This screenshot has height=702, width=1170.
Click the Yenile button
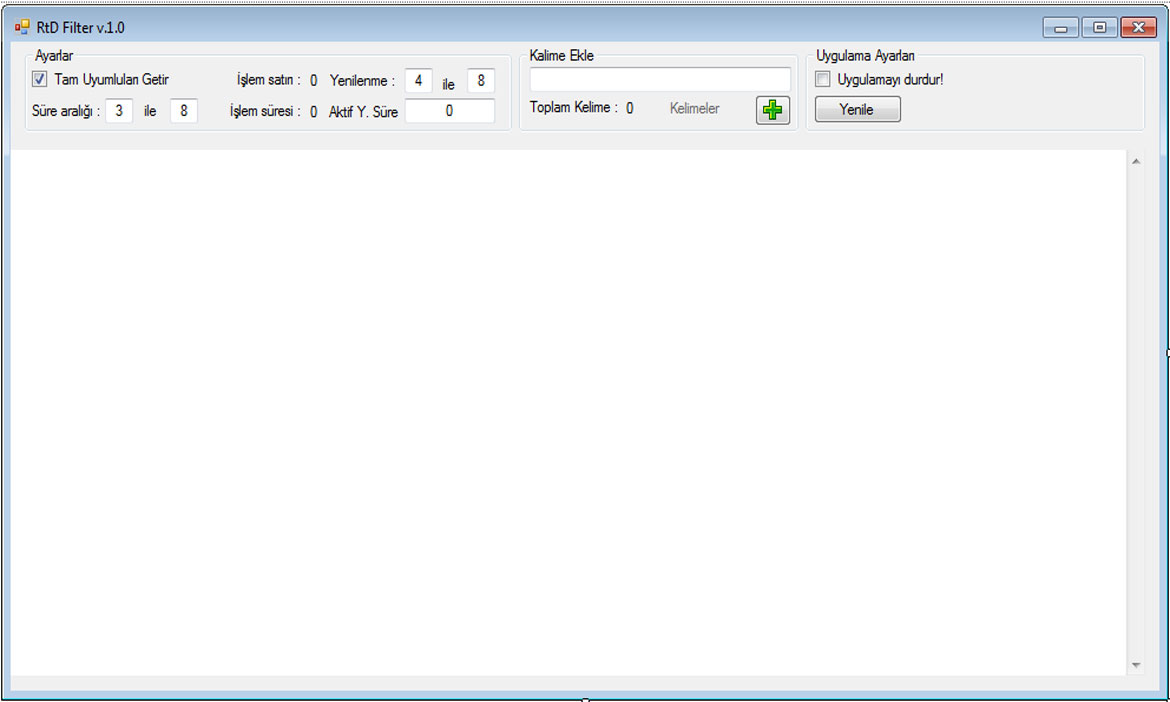[x=857, y=110]
